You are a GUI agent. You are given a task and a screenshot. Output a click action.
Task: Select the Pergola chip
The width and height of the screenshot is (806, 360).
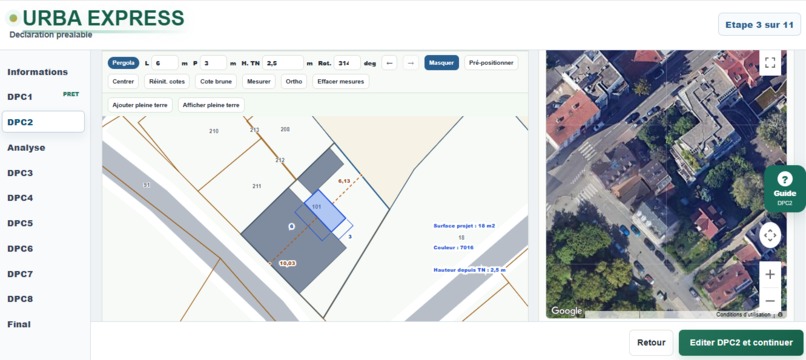point(123,63)
